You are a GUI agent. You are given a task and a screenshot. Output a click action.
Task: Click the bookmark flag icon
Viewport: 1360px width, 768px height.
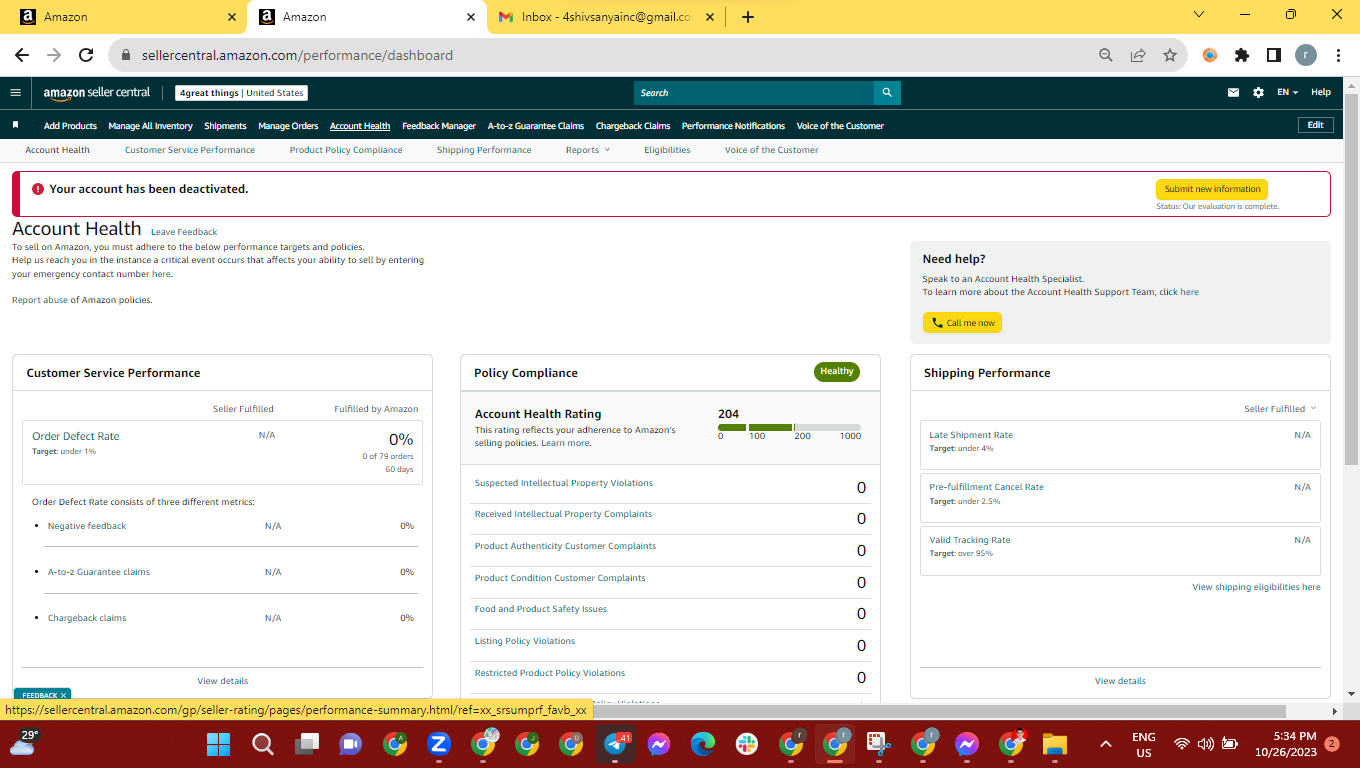coord(15,126)
